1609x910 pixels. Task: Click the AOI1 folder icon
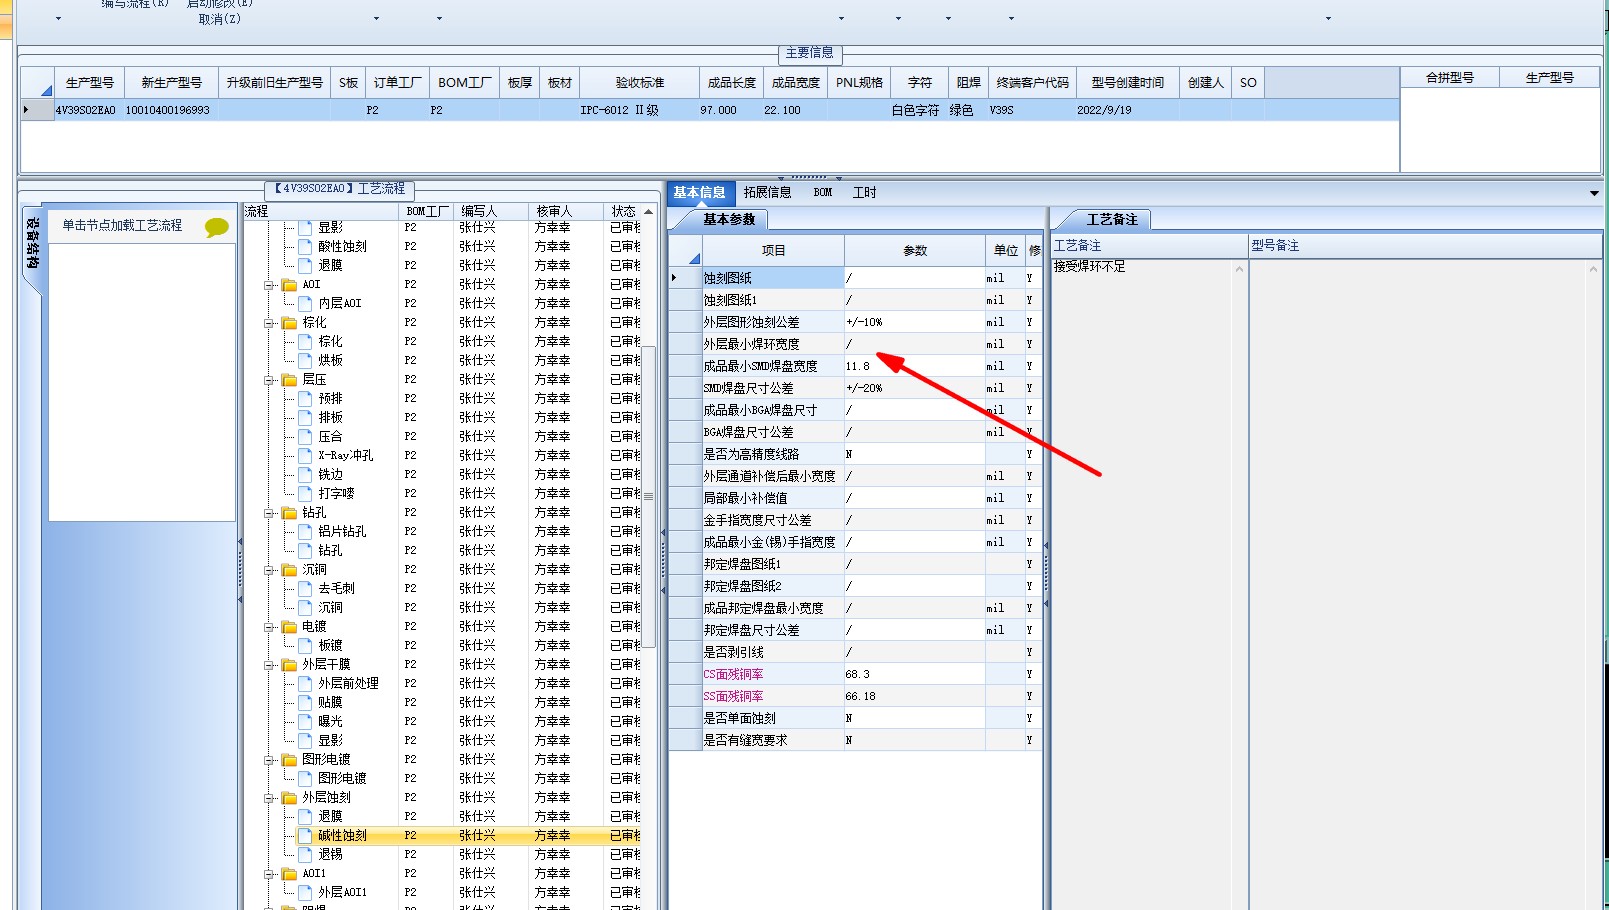(x=289, y=874)
